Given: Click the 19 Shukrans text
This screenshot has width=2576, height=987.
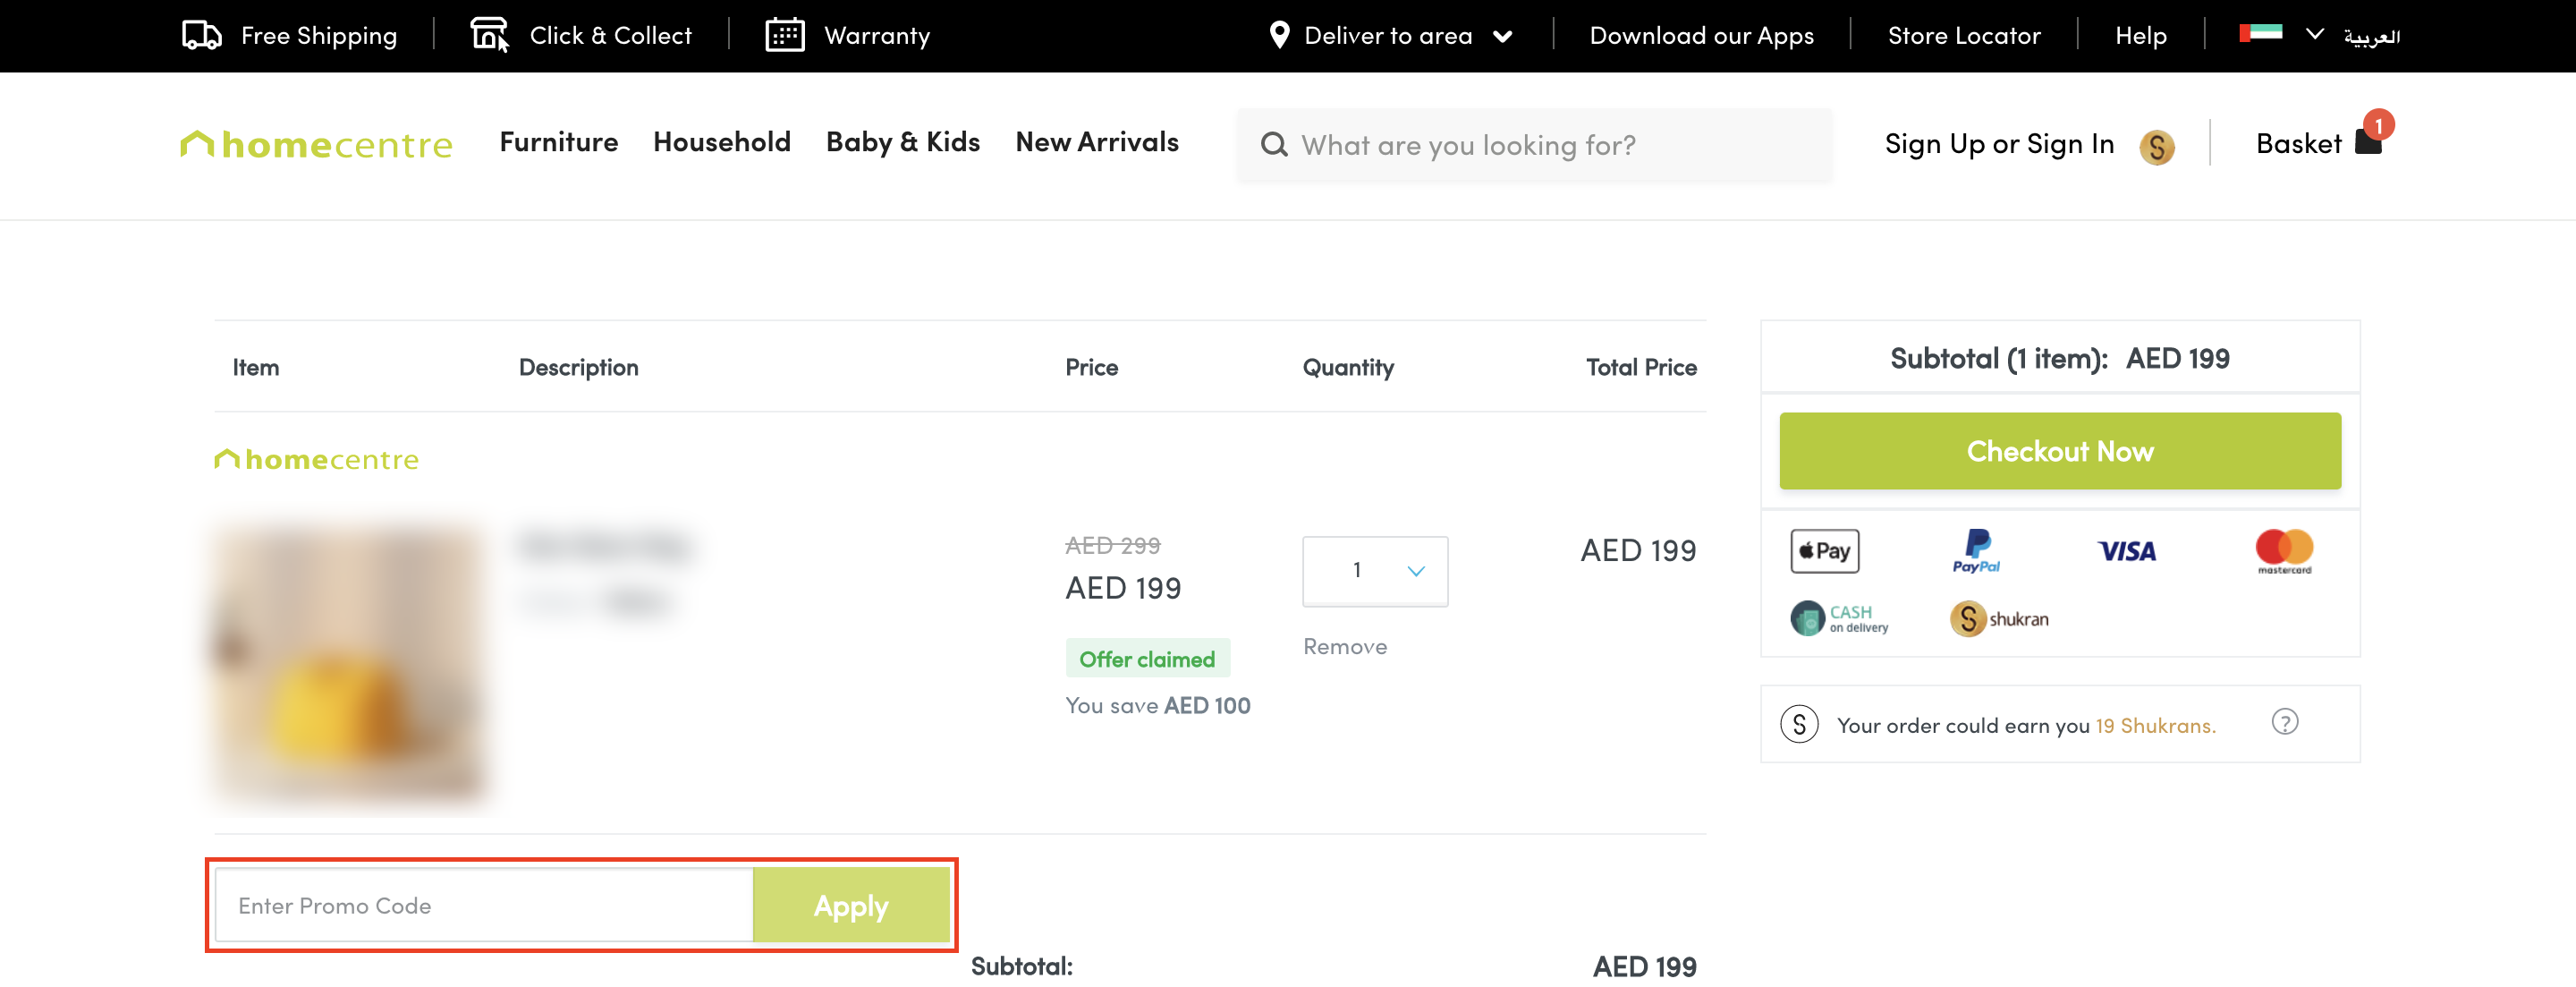Looking at the screenshot, I should pos(2155,726).
